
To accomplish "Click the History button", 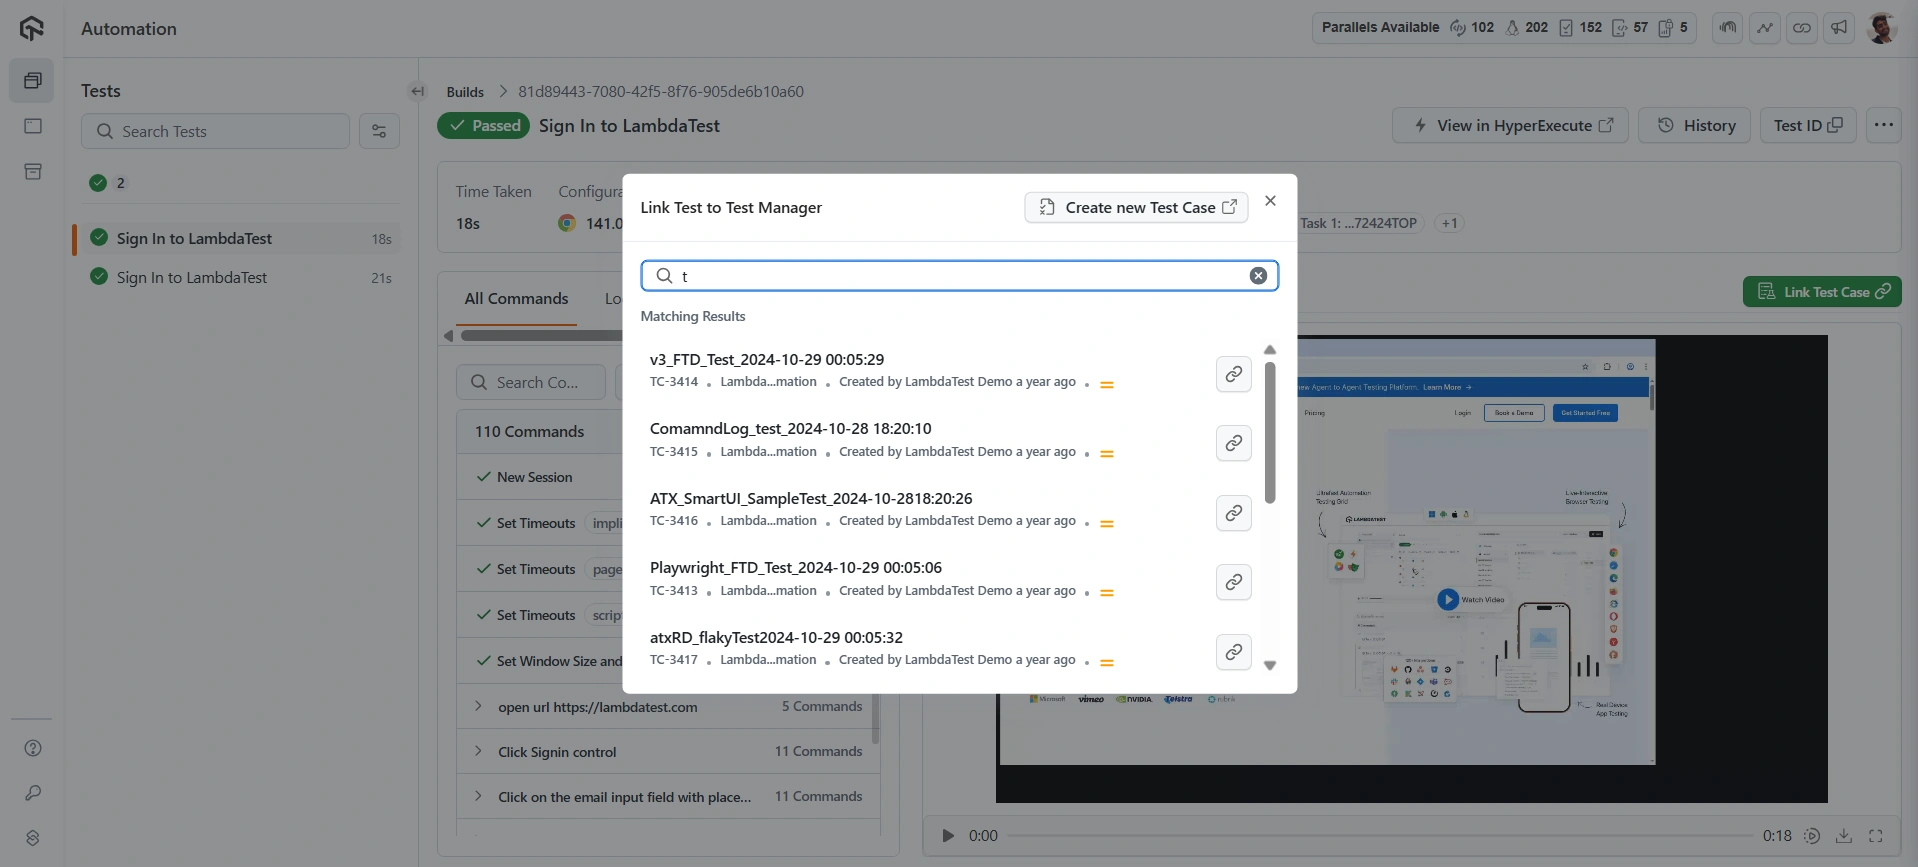I will click(1696, 125).
